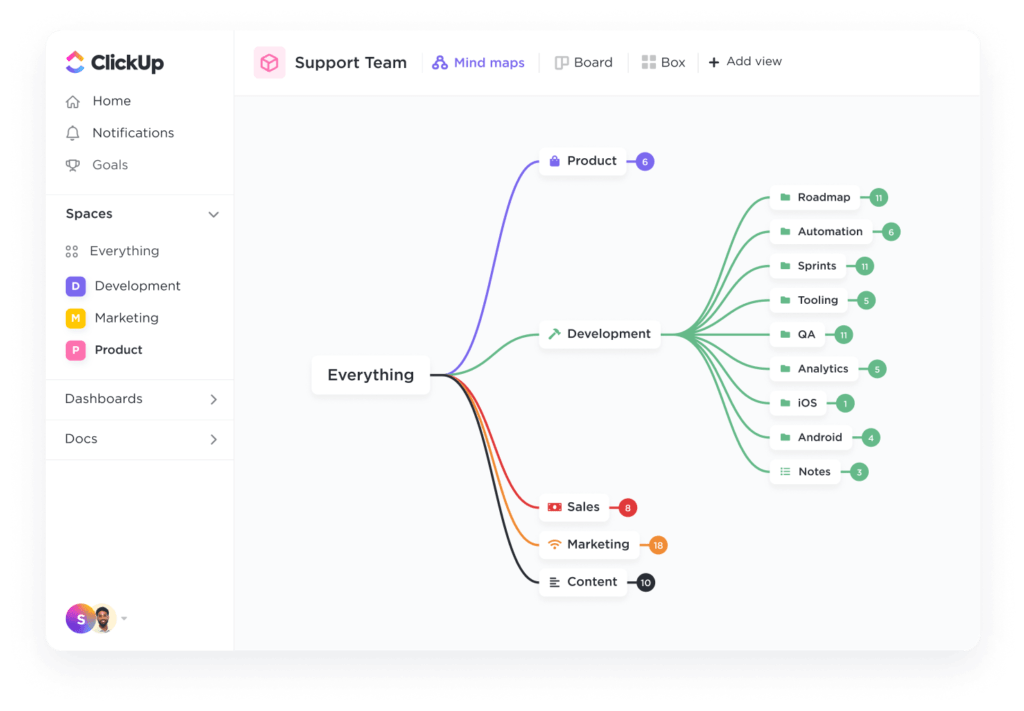Click the ClickUp logo icon
This screenshot has width=1024, height=711.
[x=74, y=62]
